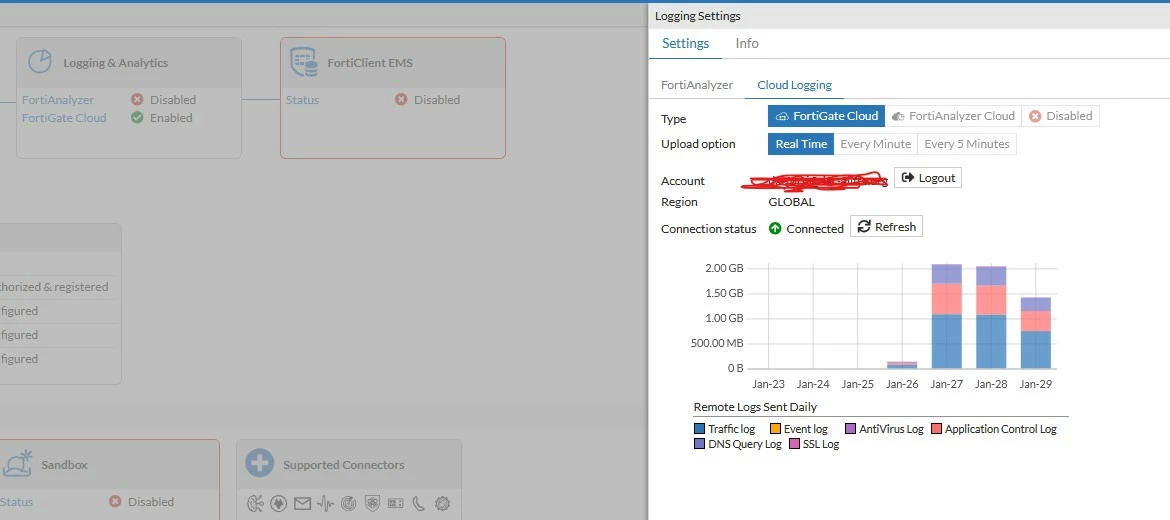Click the FortiClient EMS card title
1170x520 pixels.
[370, 63]
